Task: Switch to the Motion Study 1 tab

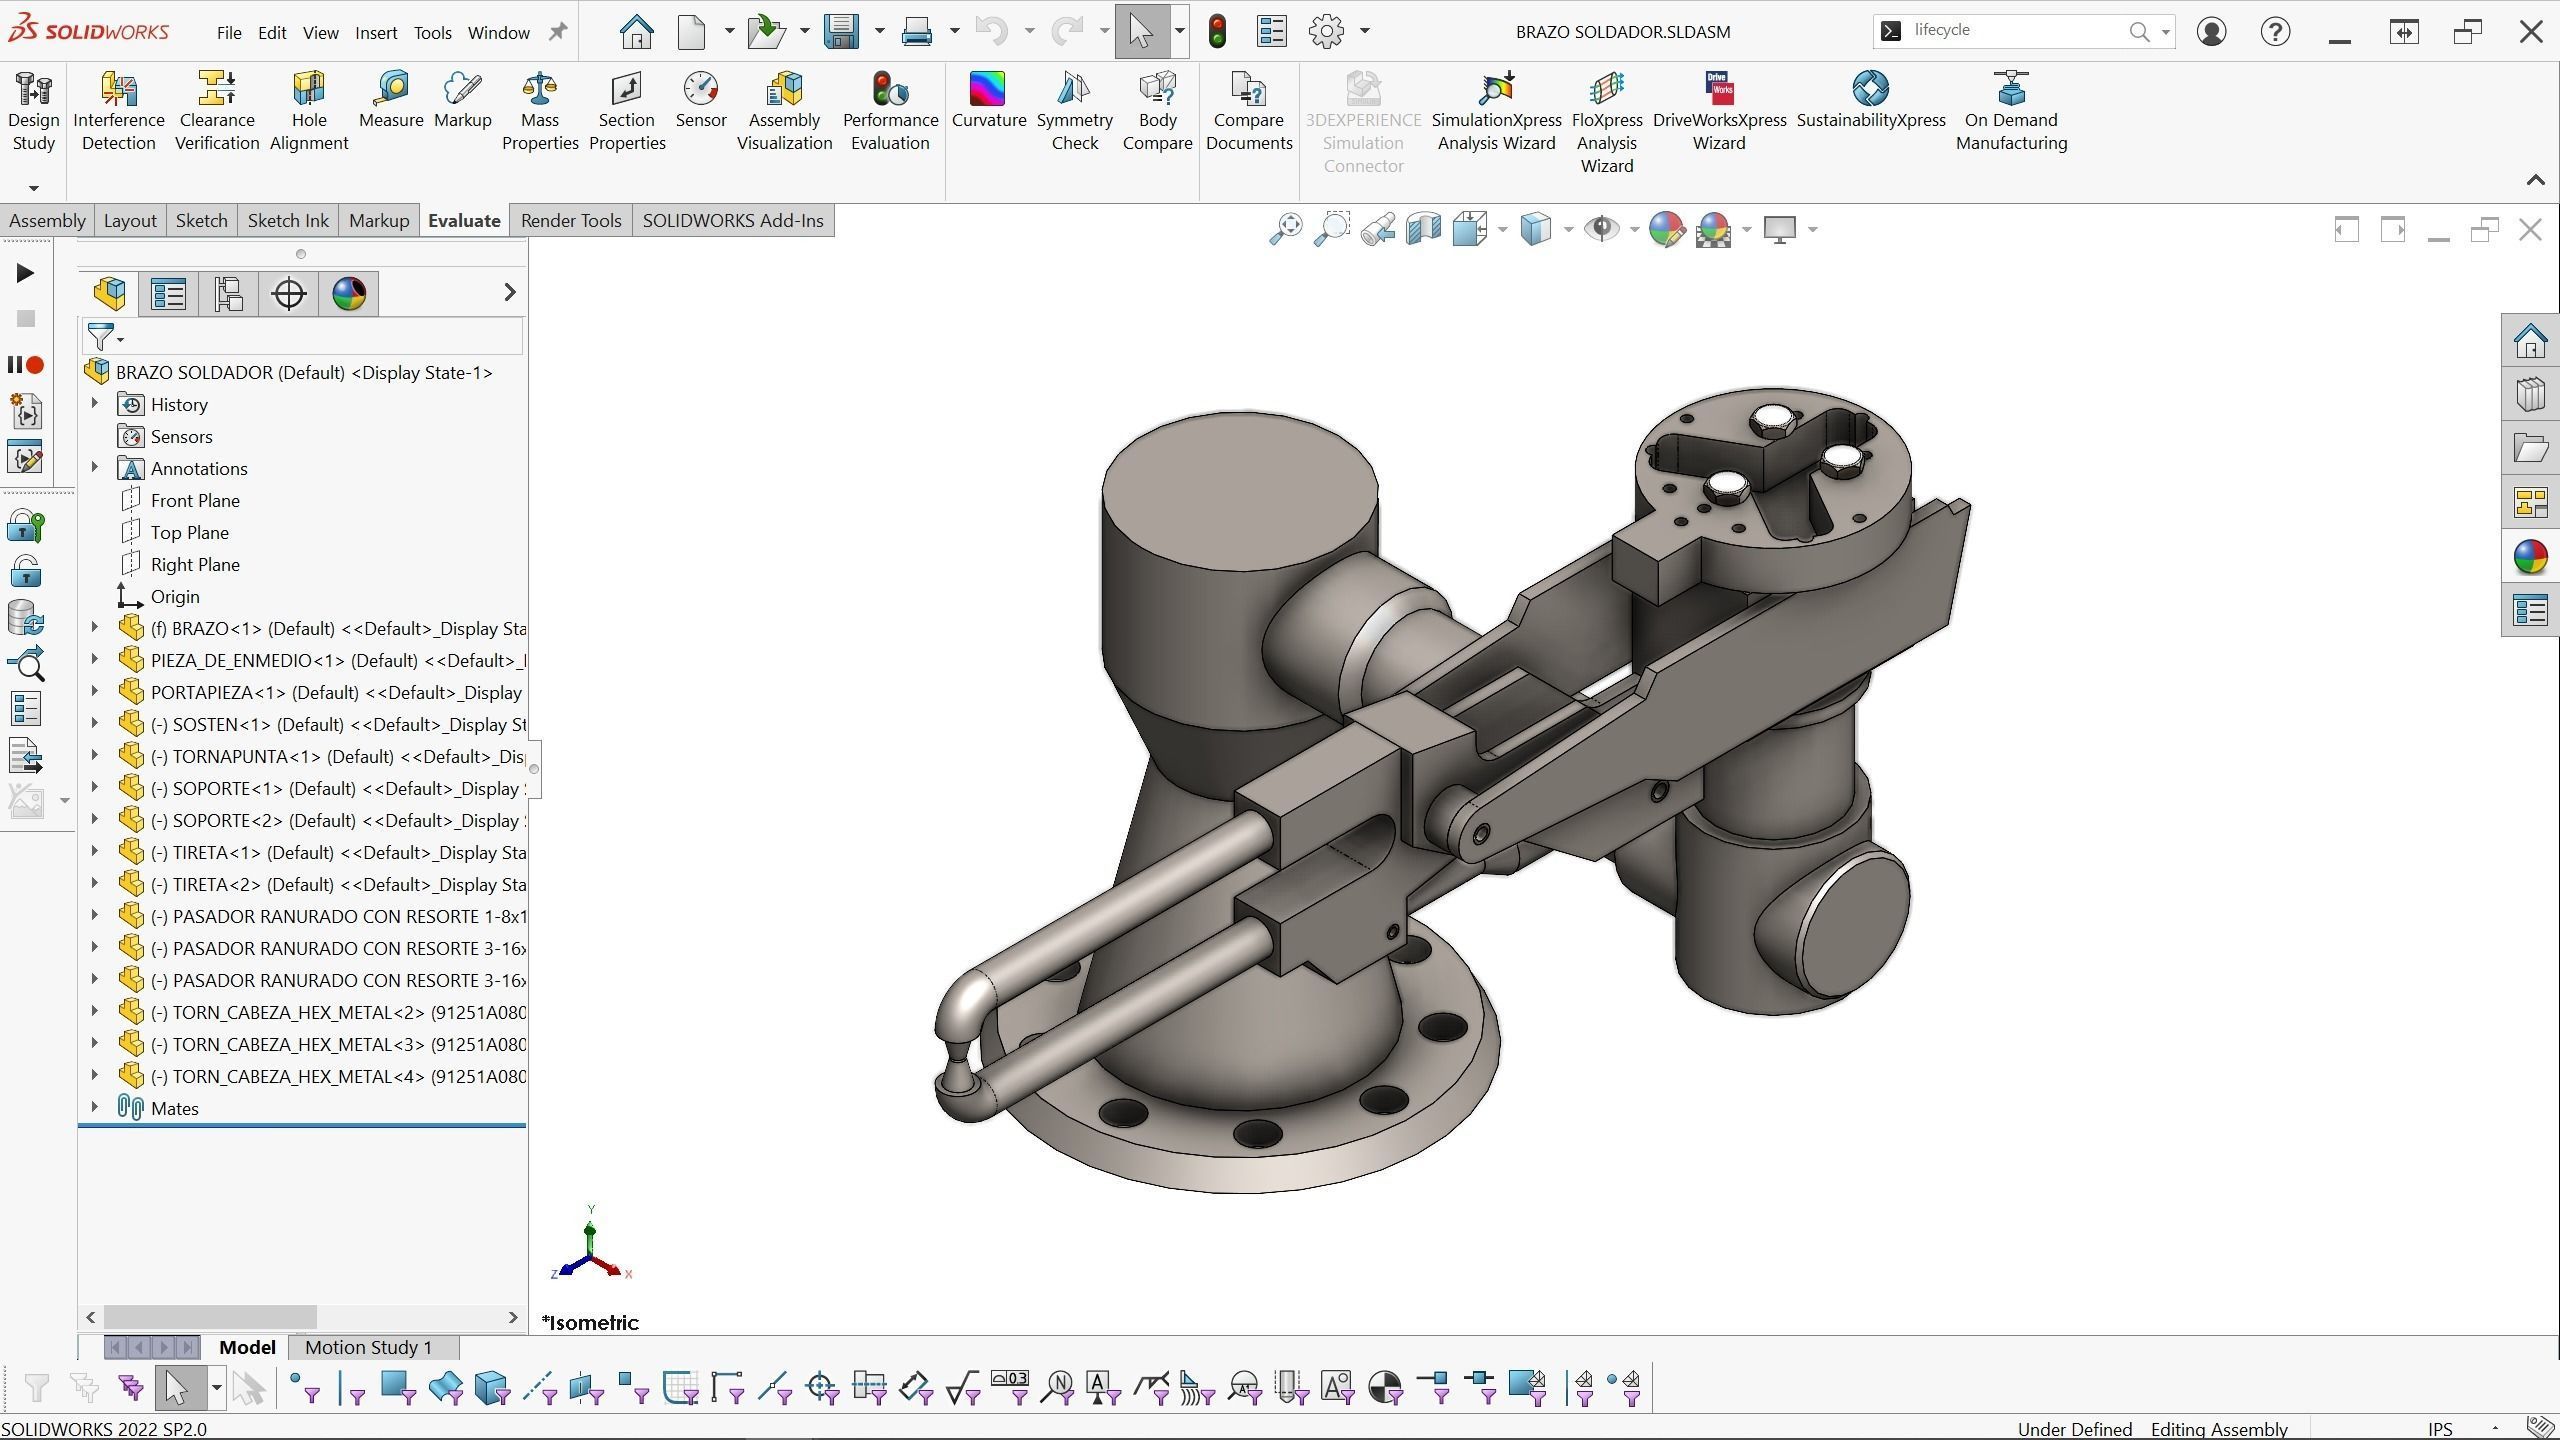Action: point(368,1347)
